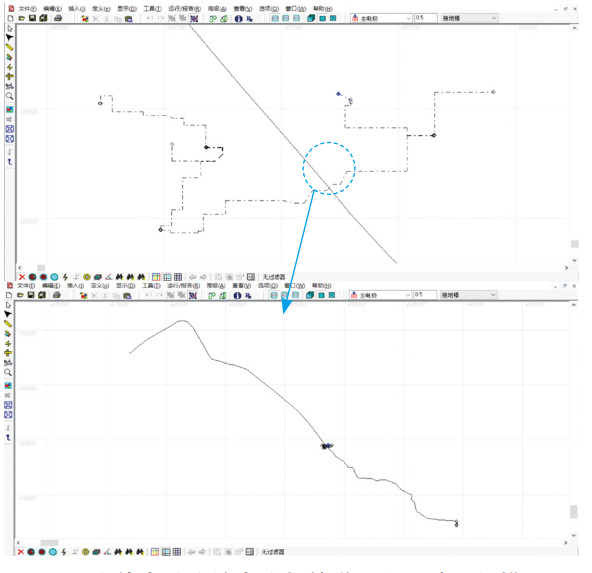This screenshot has height=573, width=592.
Task: Click the lightning bolt icon in the upper bottom toolbar
Action: (65, 277)
